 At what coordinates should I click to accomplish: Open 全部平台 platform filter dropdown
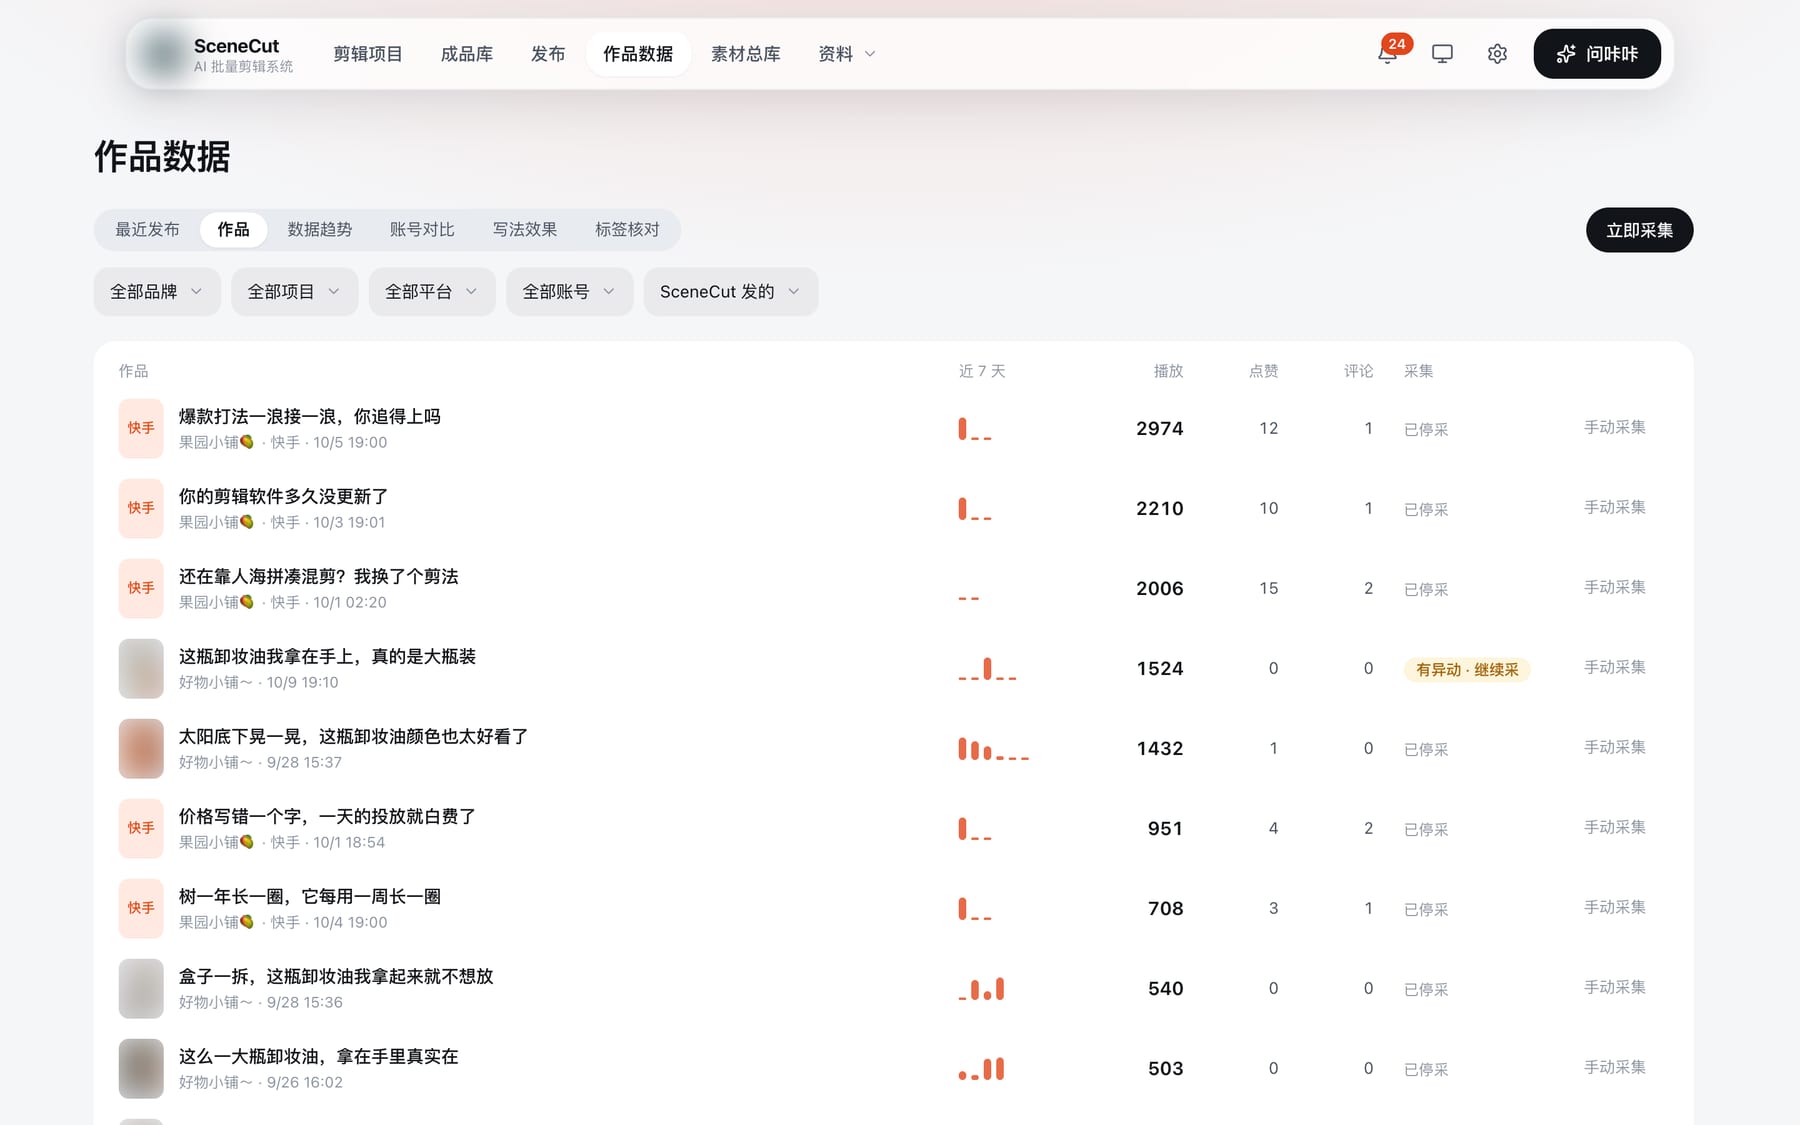(432, 292)
